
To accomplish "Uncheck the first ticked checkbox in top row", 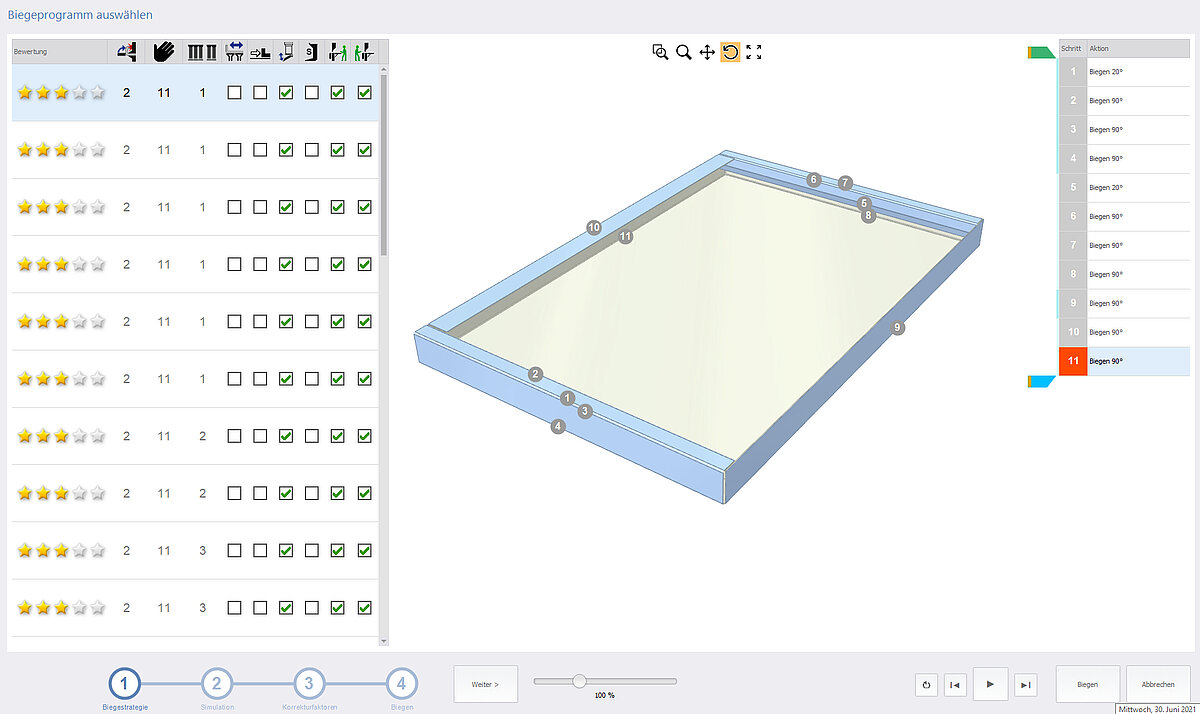I will pos(286,93).
